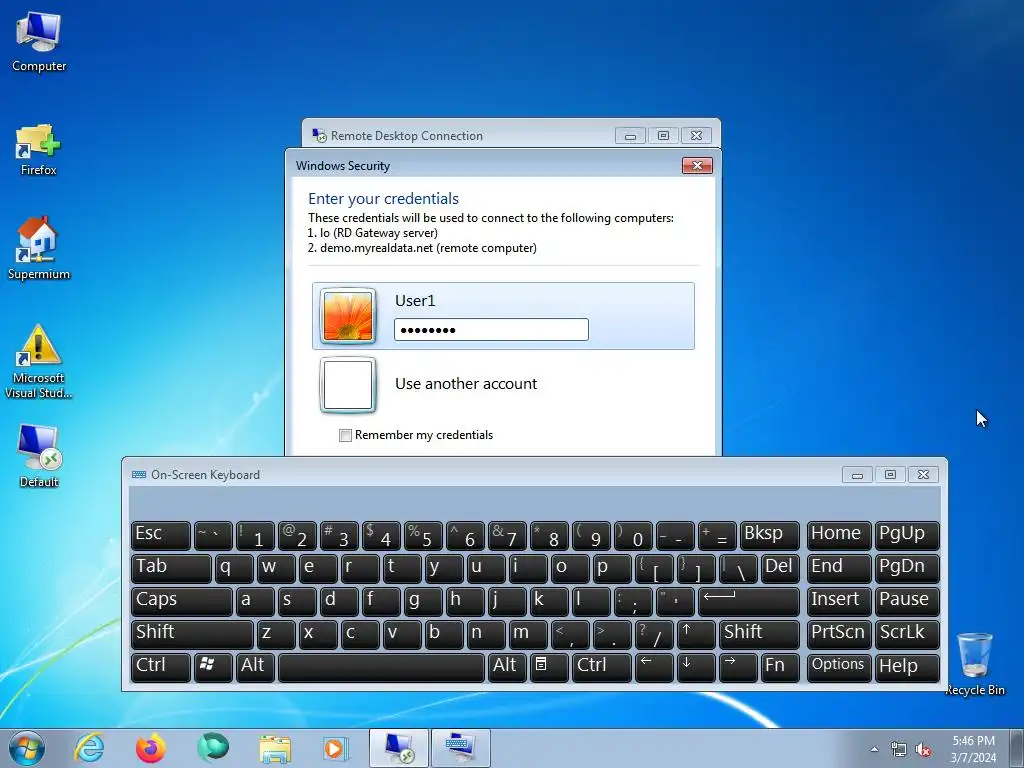
Task: Enable Remember my credentials checkbox
Action: click(345, 436)
